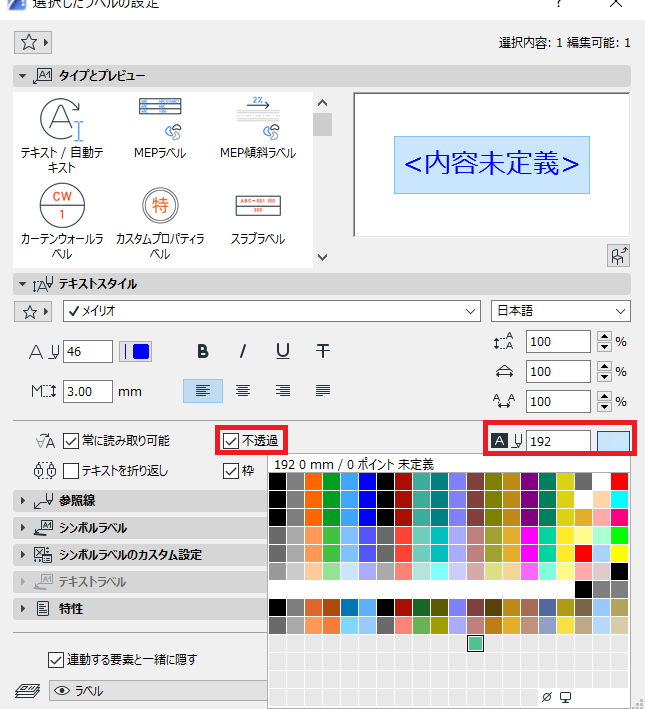This screenshot has height=709, width=645.
Task: Toggle the 枠 frame checkbox
Action: click(231, 471)
